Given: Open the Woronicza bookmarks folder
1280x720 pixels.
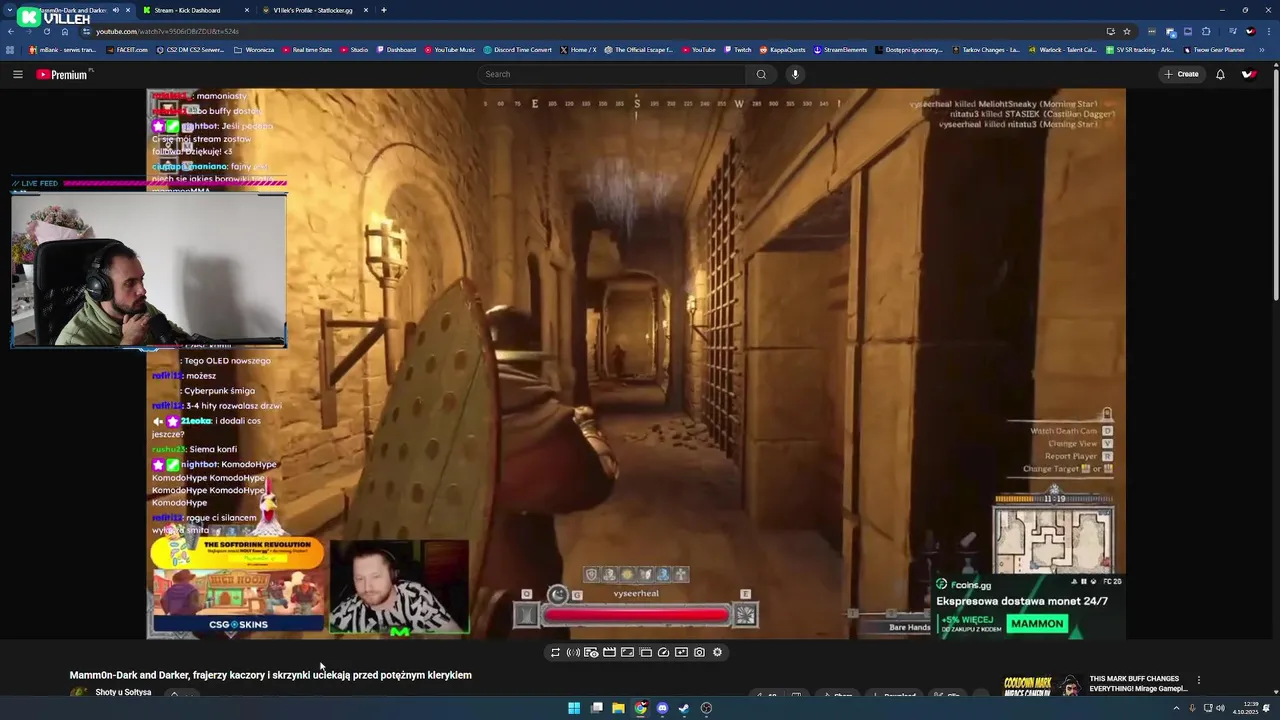Looking at the screenshot, I should click(x=254, y=50).
